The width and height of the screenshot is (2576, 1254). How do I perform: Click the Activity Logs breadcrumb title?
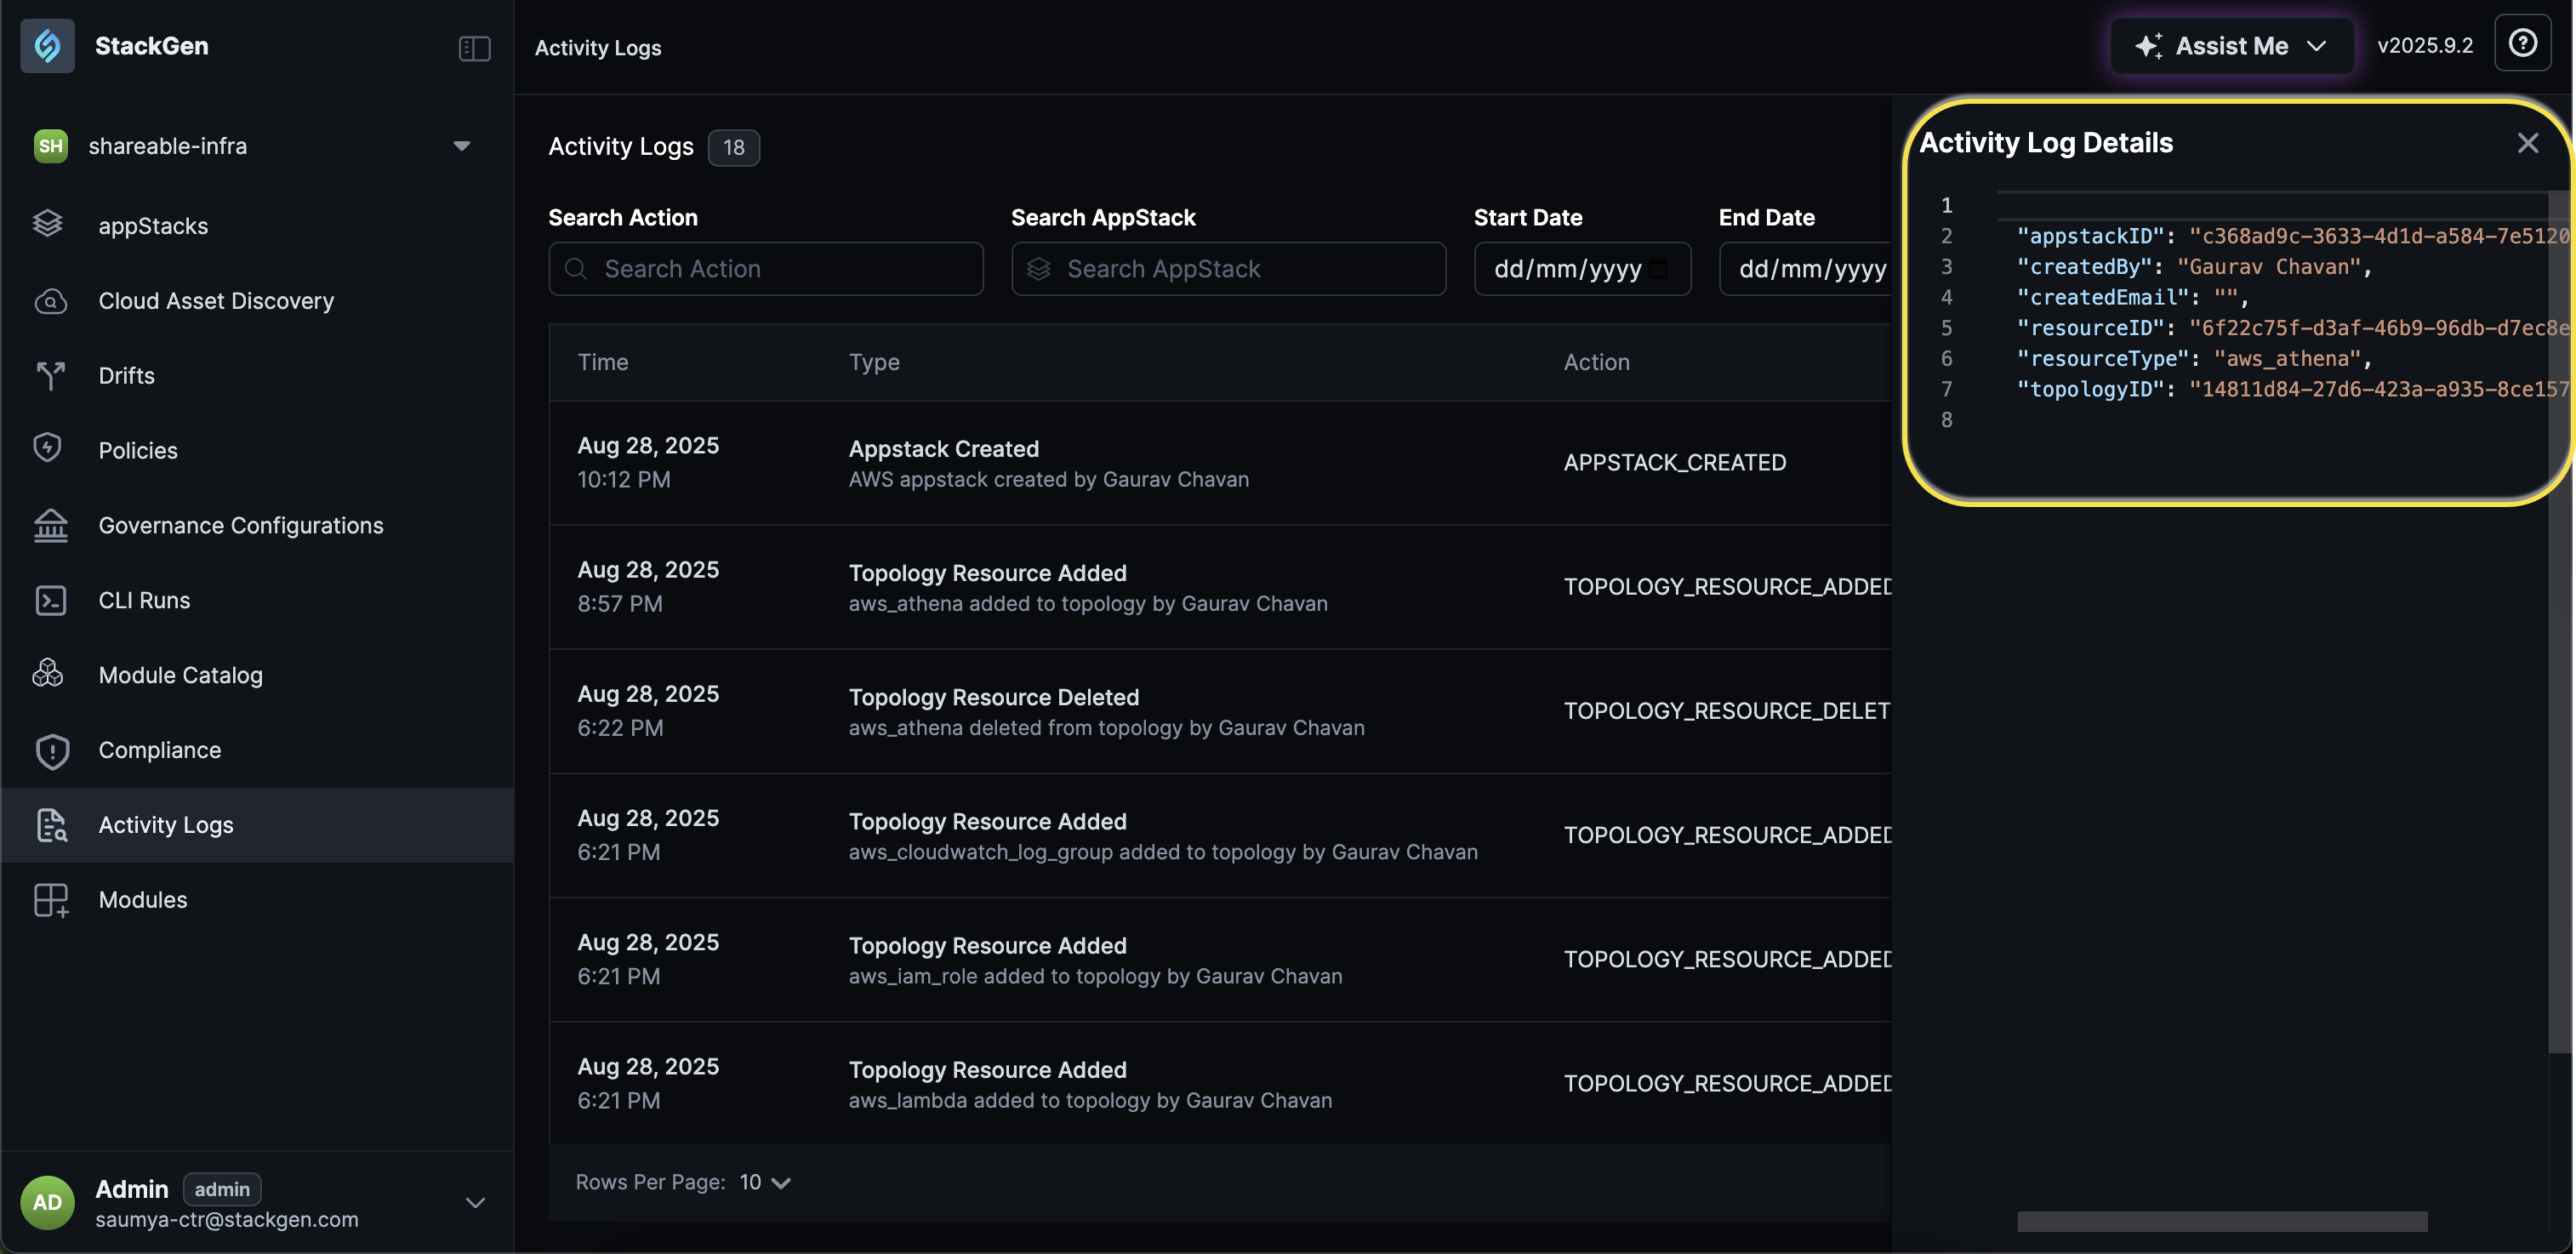point(598,48)
